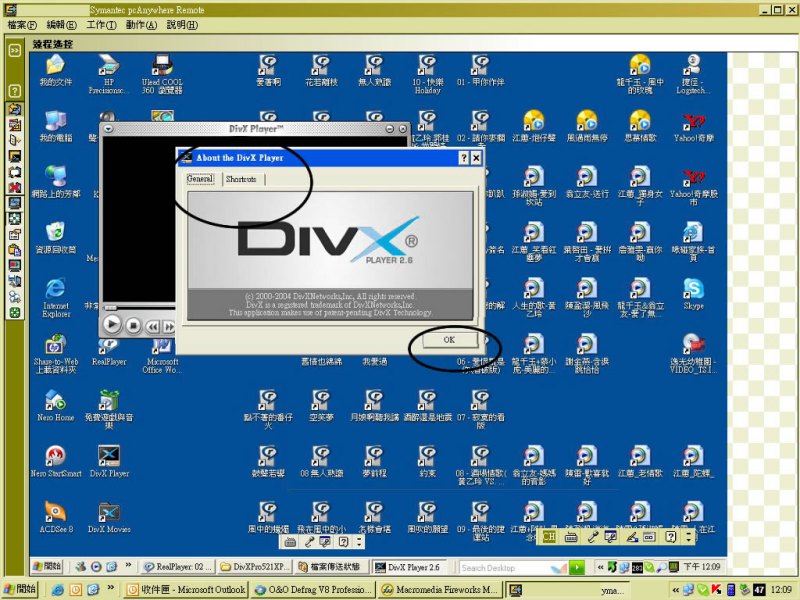Switch to the General tab
The image size is (800, 600).
click(x=200, y=179)
